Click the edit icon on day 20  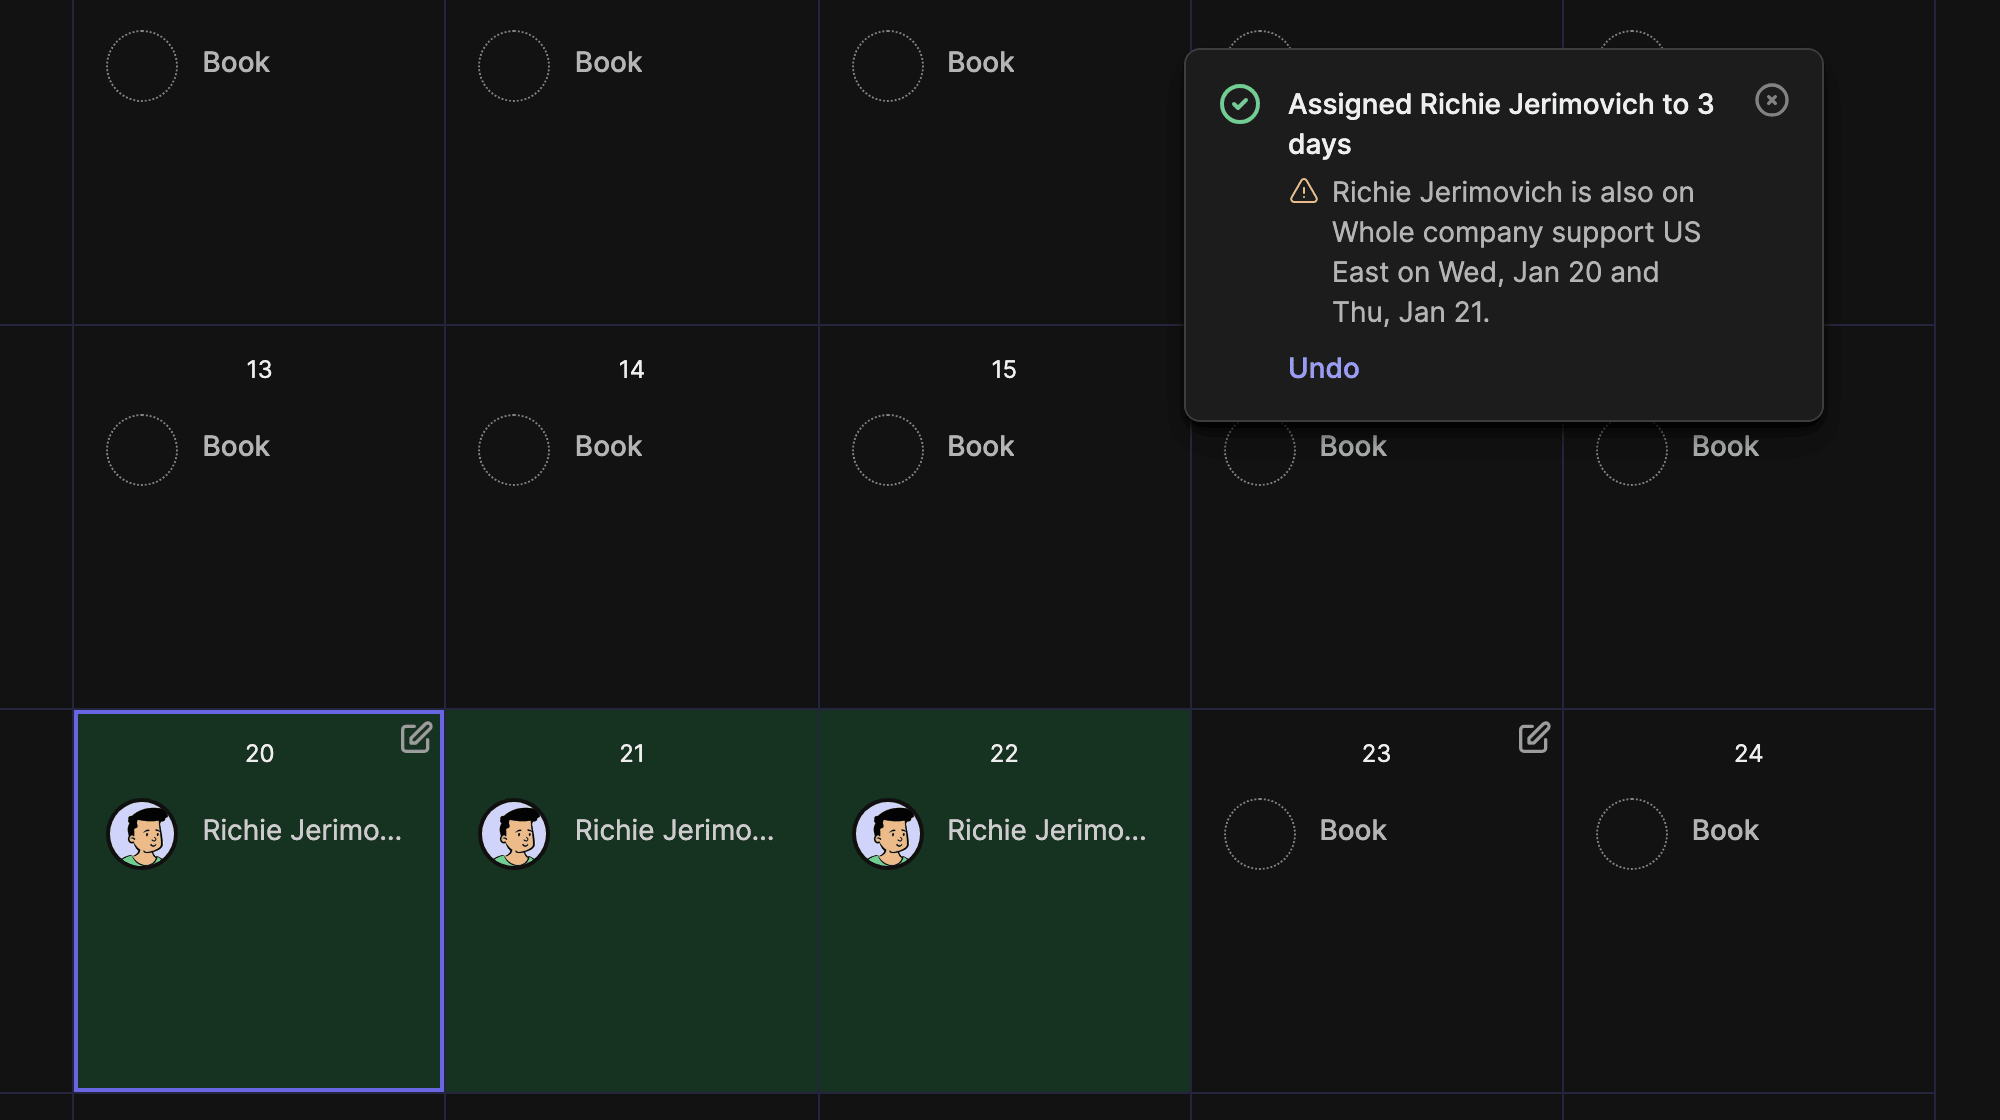pos(416,738)
